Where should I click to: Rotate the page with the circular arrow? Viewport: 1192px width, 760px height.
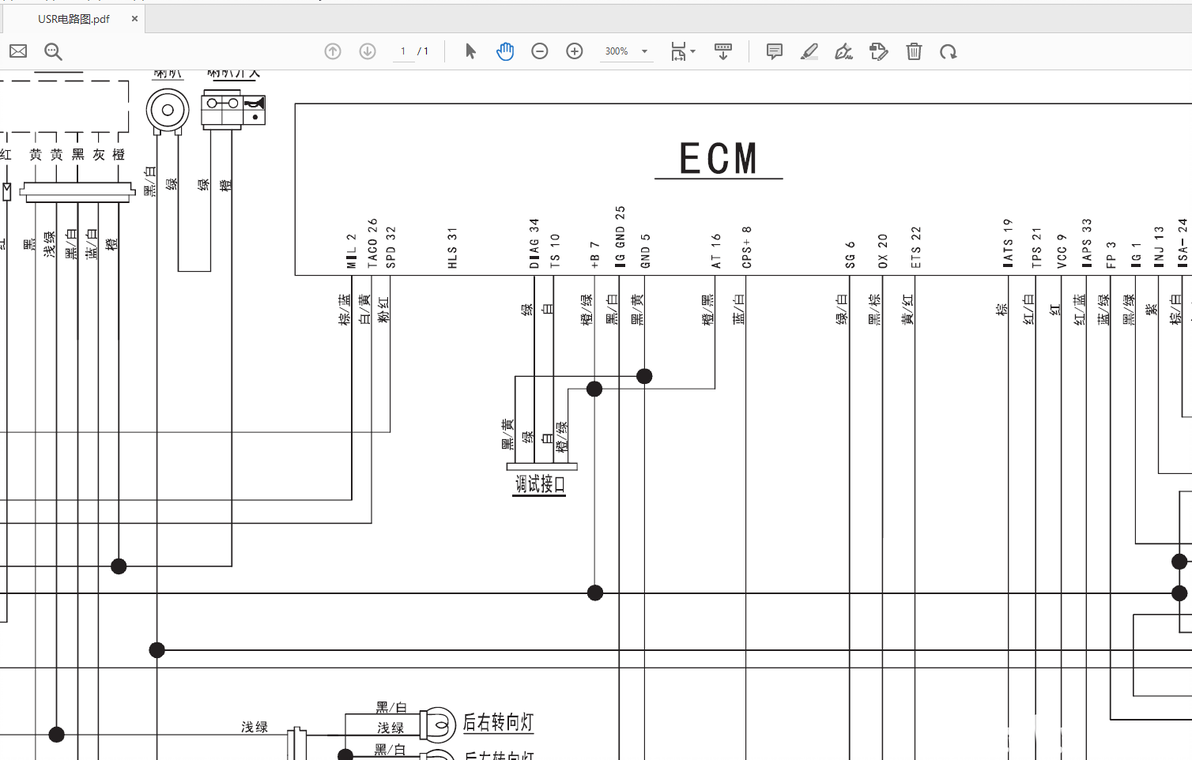(x=948, y=52)
